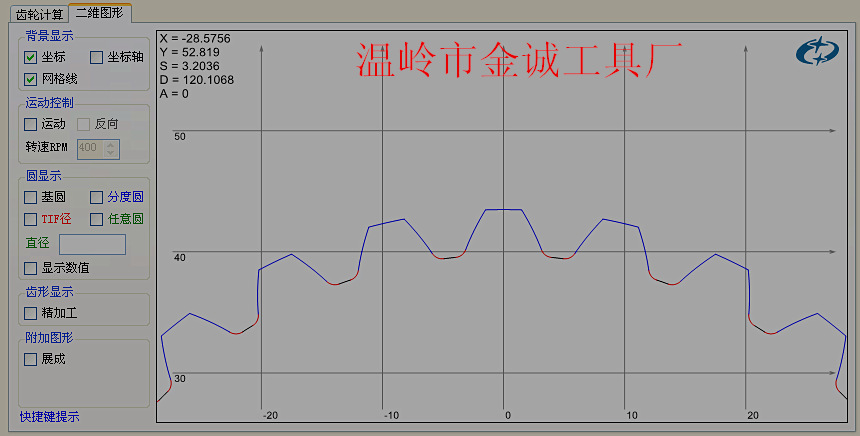Click the 圆显示 group label
This screenshot has height=436, width=860.
pyautogui.click(x=43, y=176)
